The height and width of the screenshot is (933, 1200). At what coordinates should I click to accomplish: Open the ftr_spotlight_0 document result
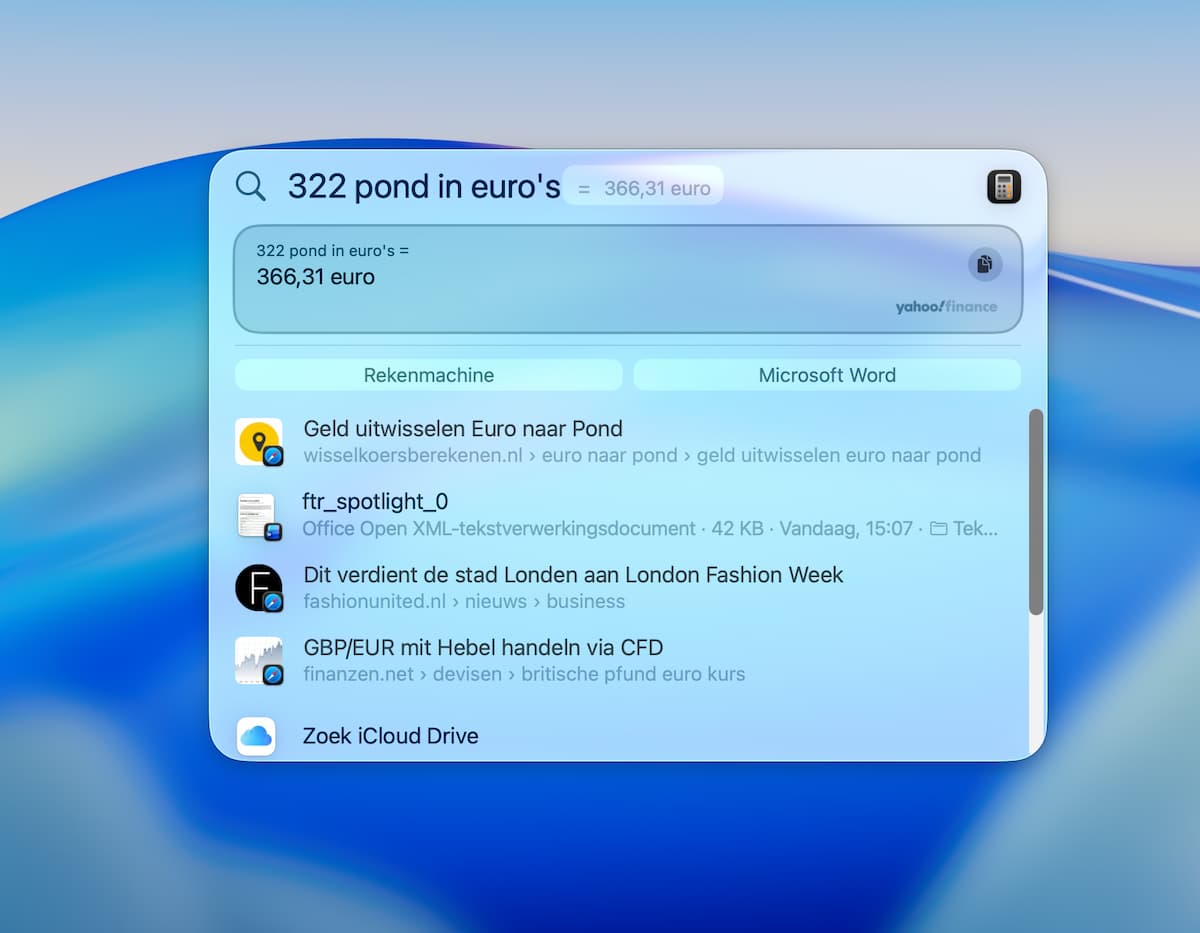[375, 502]
